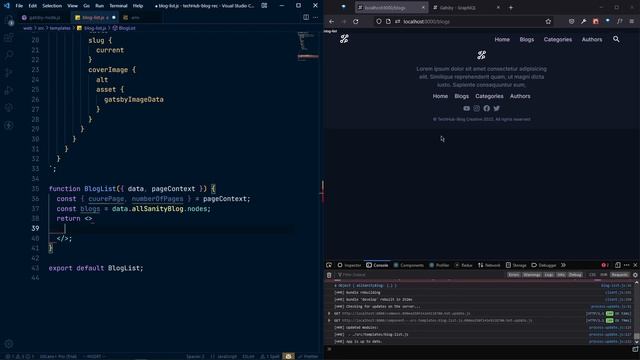Show more DevTools tabs with the chevron
The height and width of the screenshot is (360, 640).
click(x=563, y=265)
